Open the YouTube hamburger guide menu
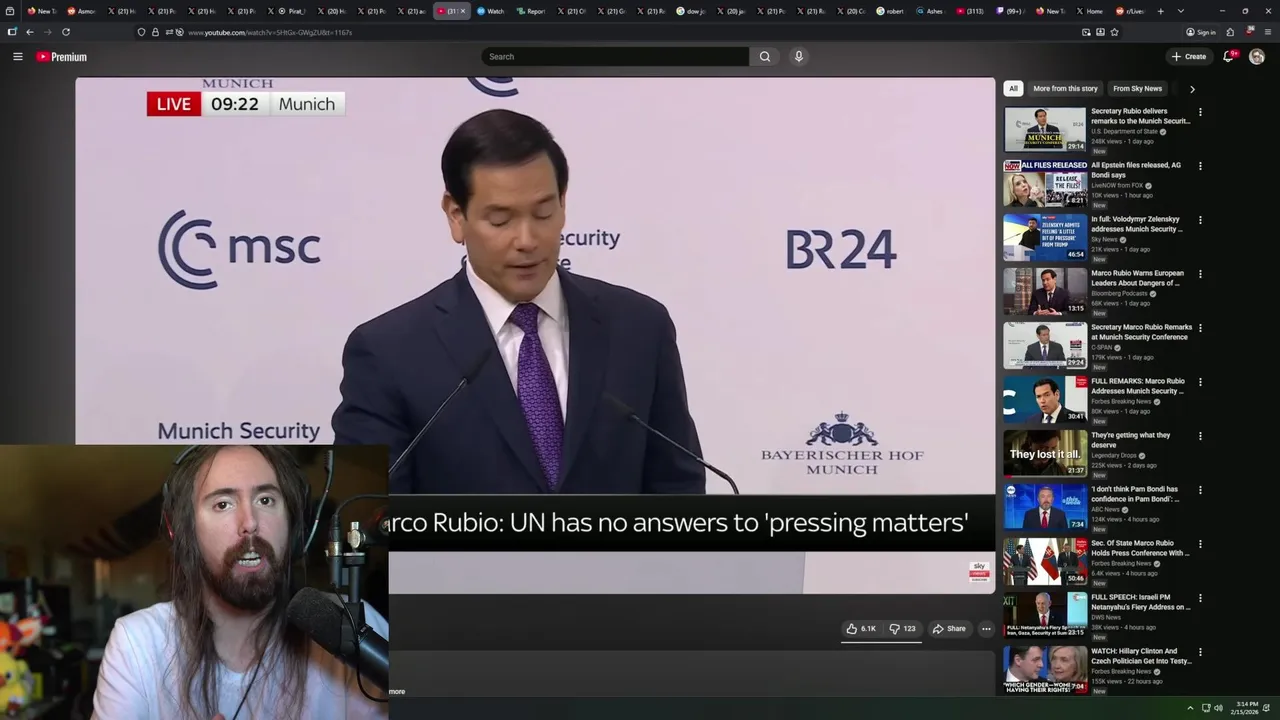 click(x=17, y=57)
